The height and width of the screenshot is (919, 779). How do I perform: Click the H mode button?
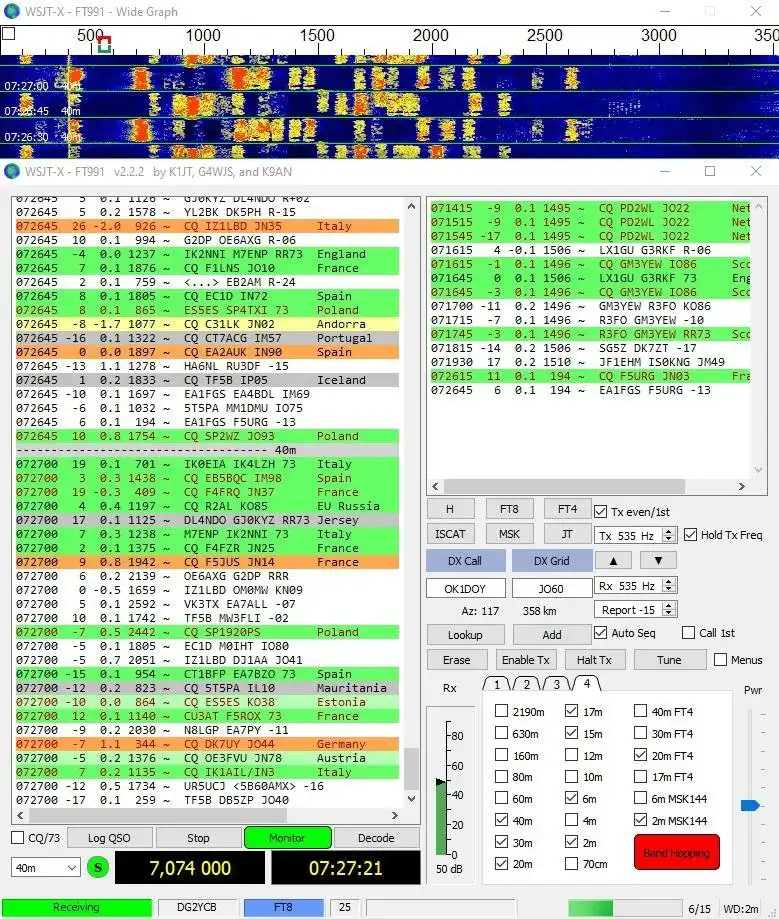click(x=450, y=509)
